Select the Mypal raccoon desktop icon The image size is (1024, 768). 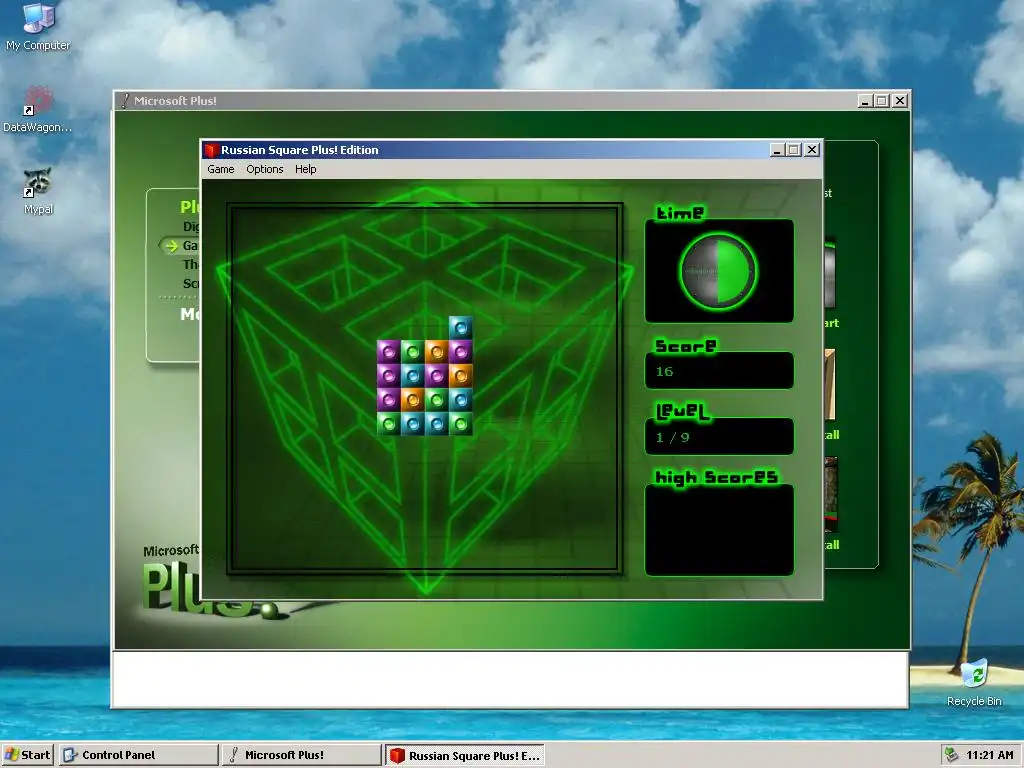pyautogui.click(x=38, y=191)
